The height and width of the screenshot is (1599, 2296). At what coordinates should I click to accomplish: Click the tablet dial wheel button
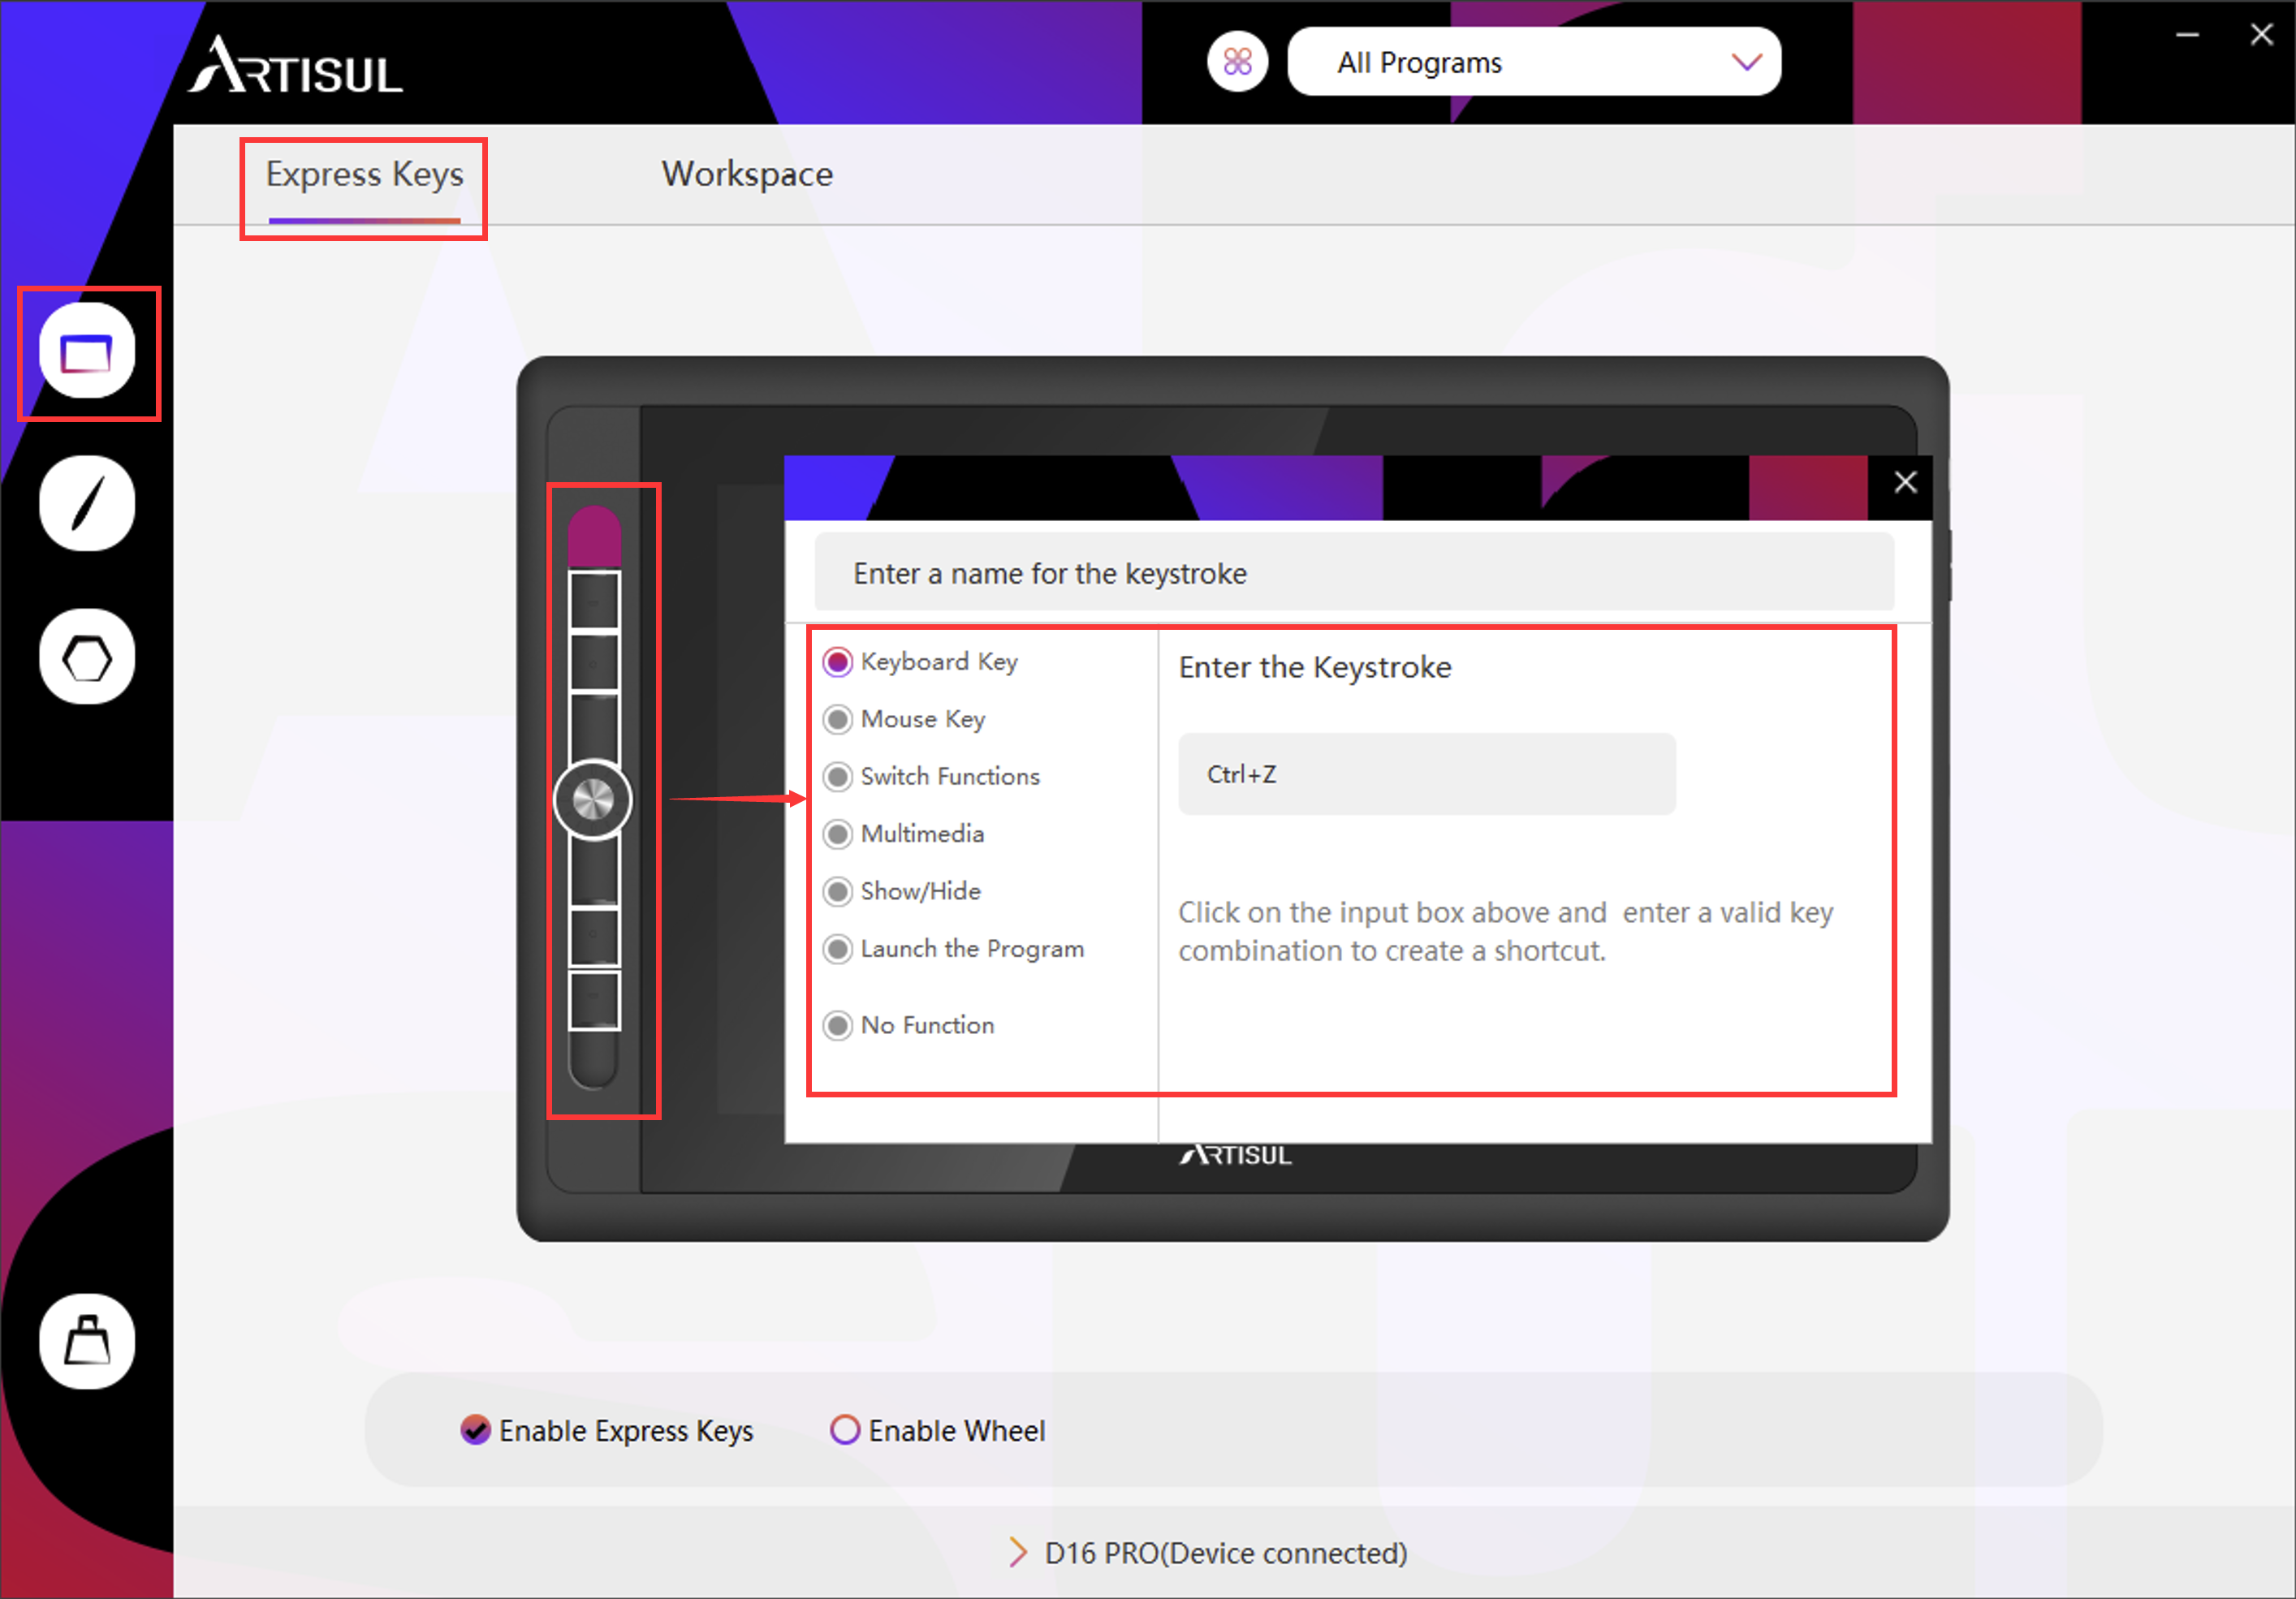pyautogui.click(x=593, y=800)
